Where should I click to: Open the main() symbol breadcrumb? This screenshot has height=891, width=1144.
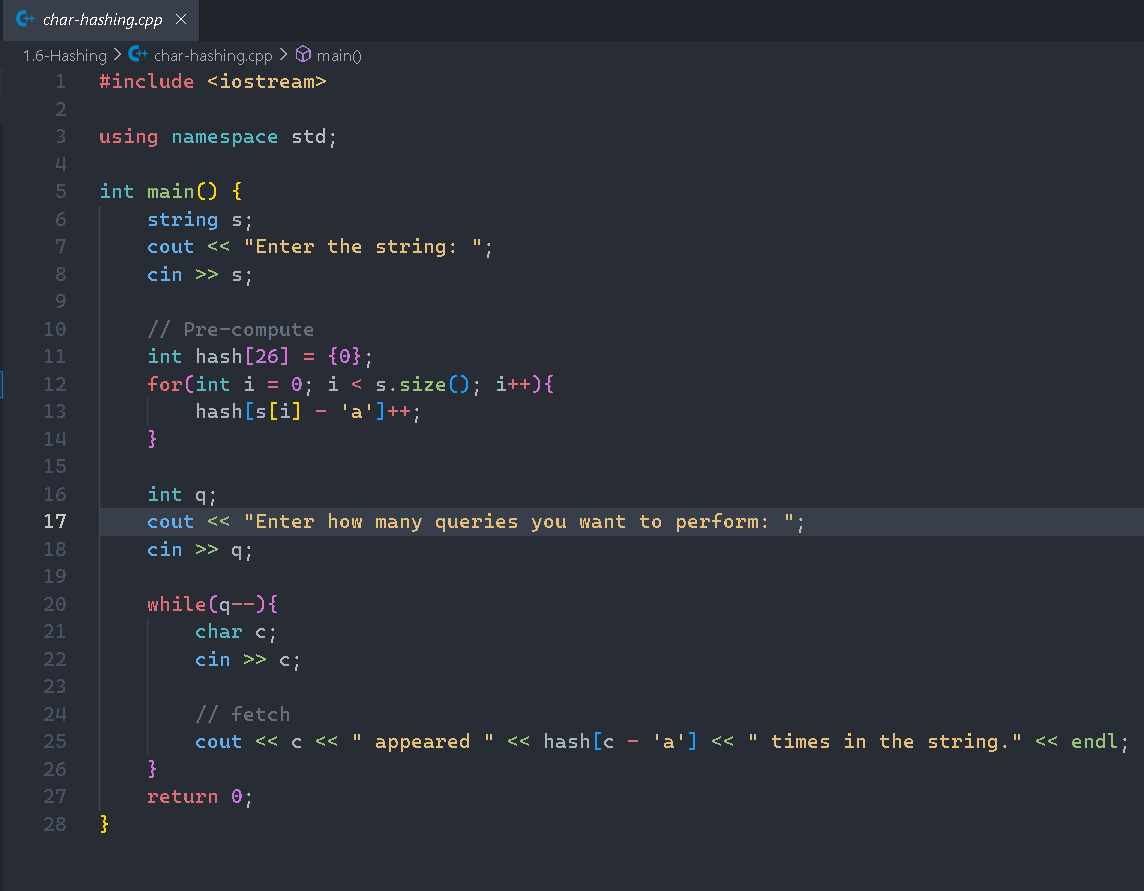339,55
